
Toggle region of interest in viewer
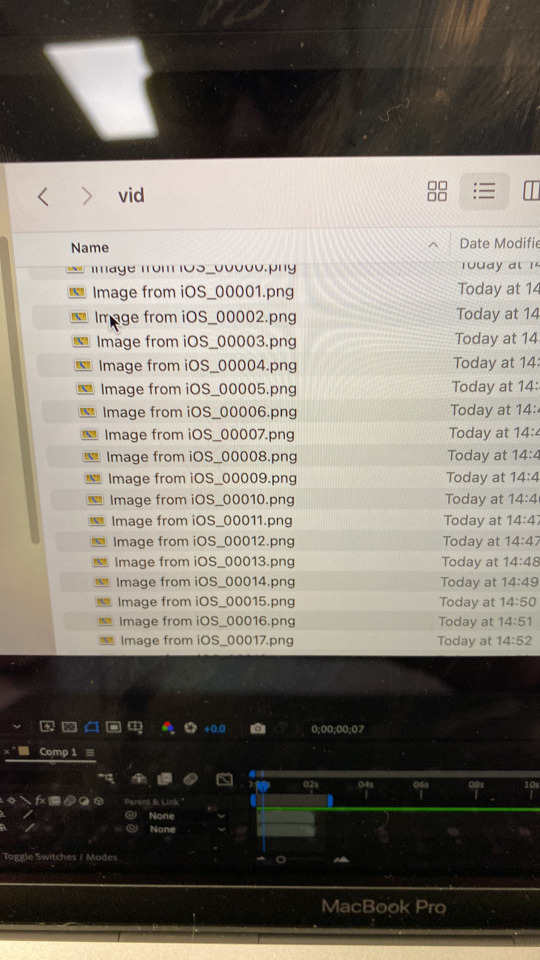coord(113,727)
